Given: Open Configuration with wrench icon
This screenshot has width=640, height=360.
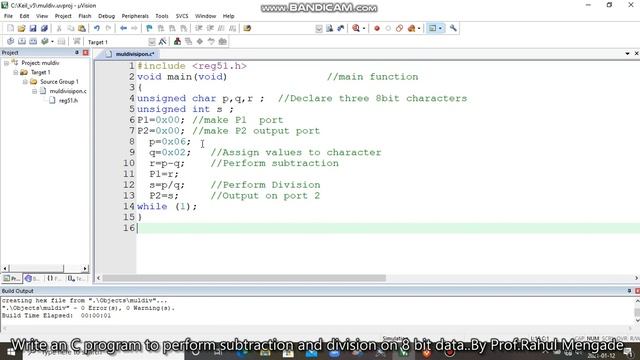Looking at the screenshot, I should point(453,28).
